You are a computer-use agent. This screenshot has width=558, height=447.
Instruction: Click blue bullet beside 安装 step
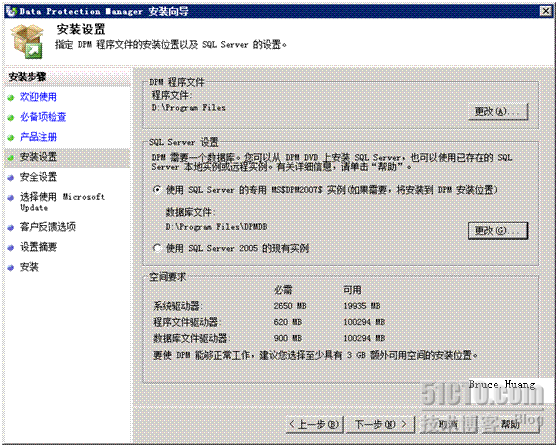[x=11, y=268]
